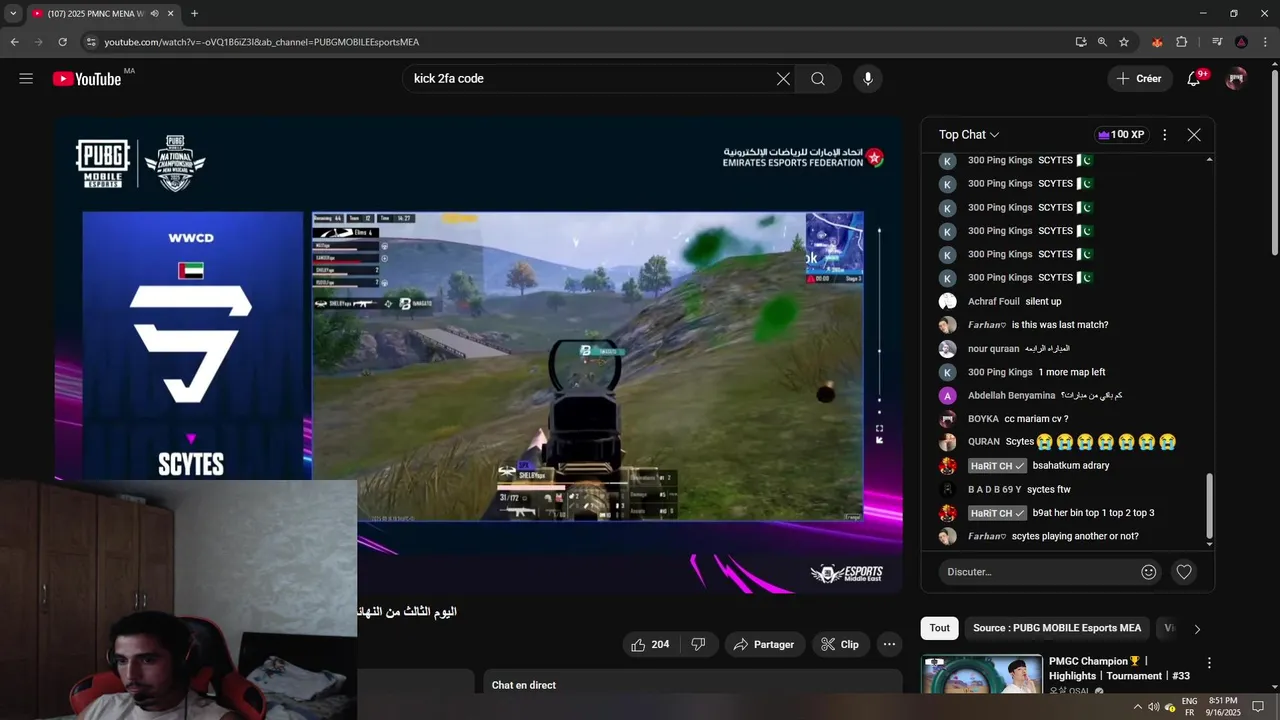
Task: Open options for PMGC Champion video
Action: (1209, 663)
